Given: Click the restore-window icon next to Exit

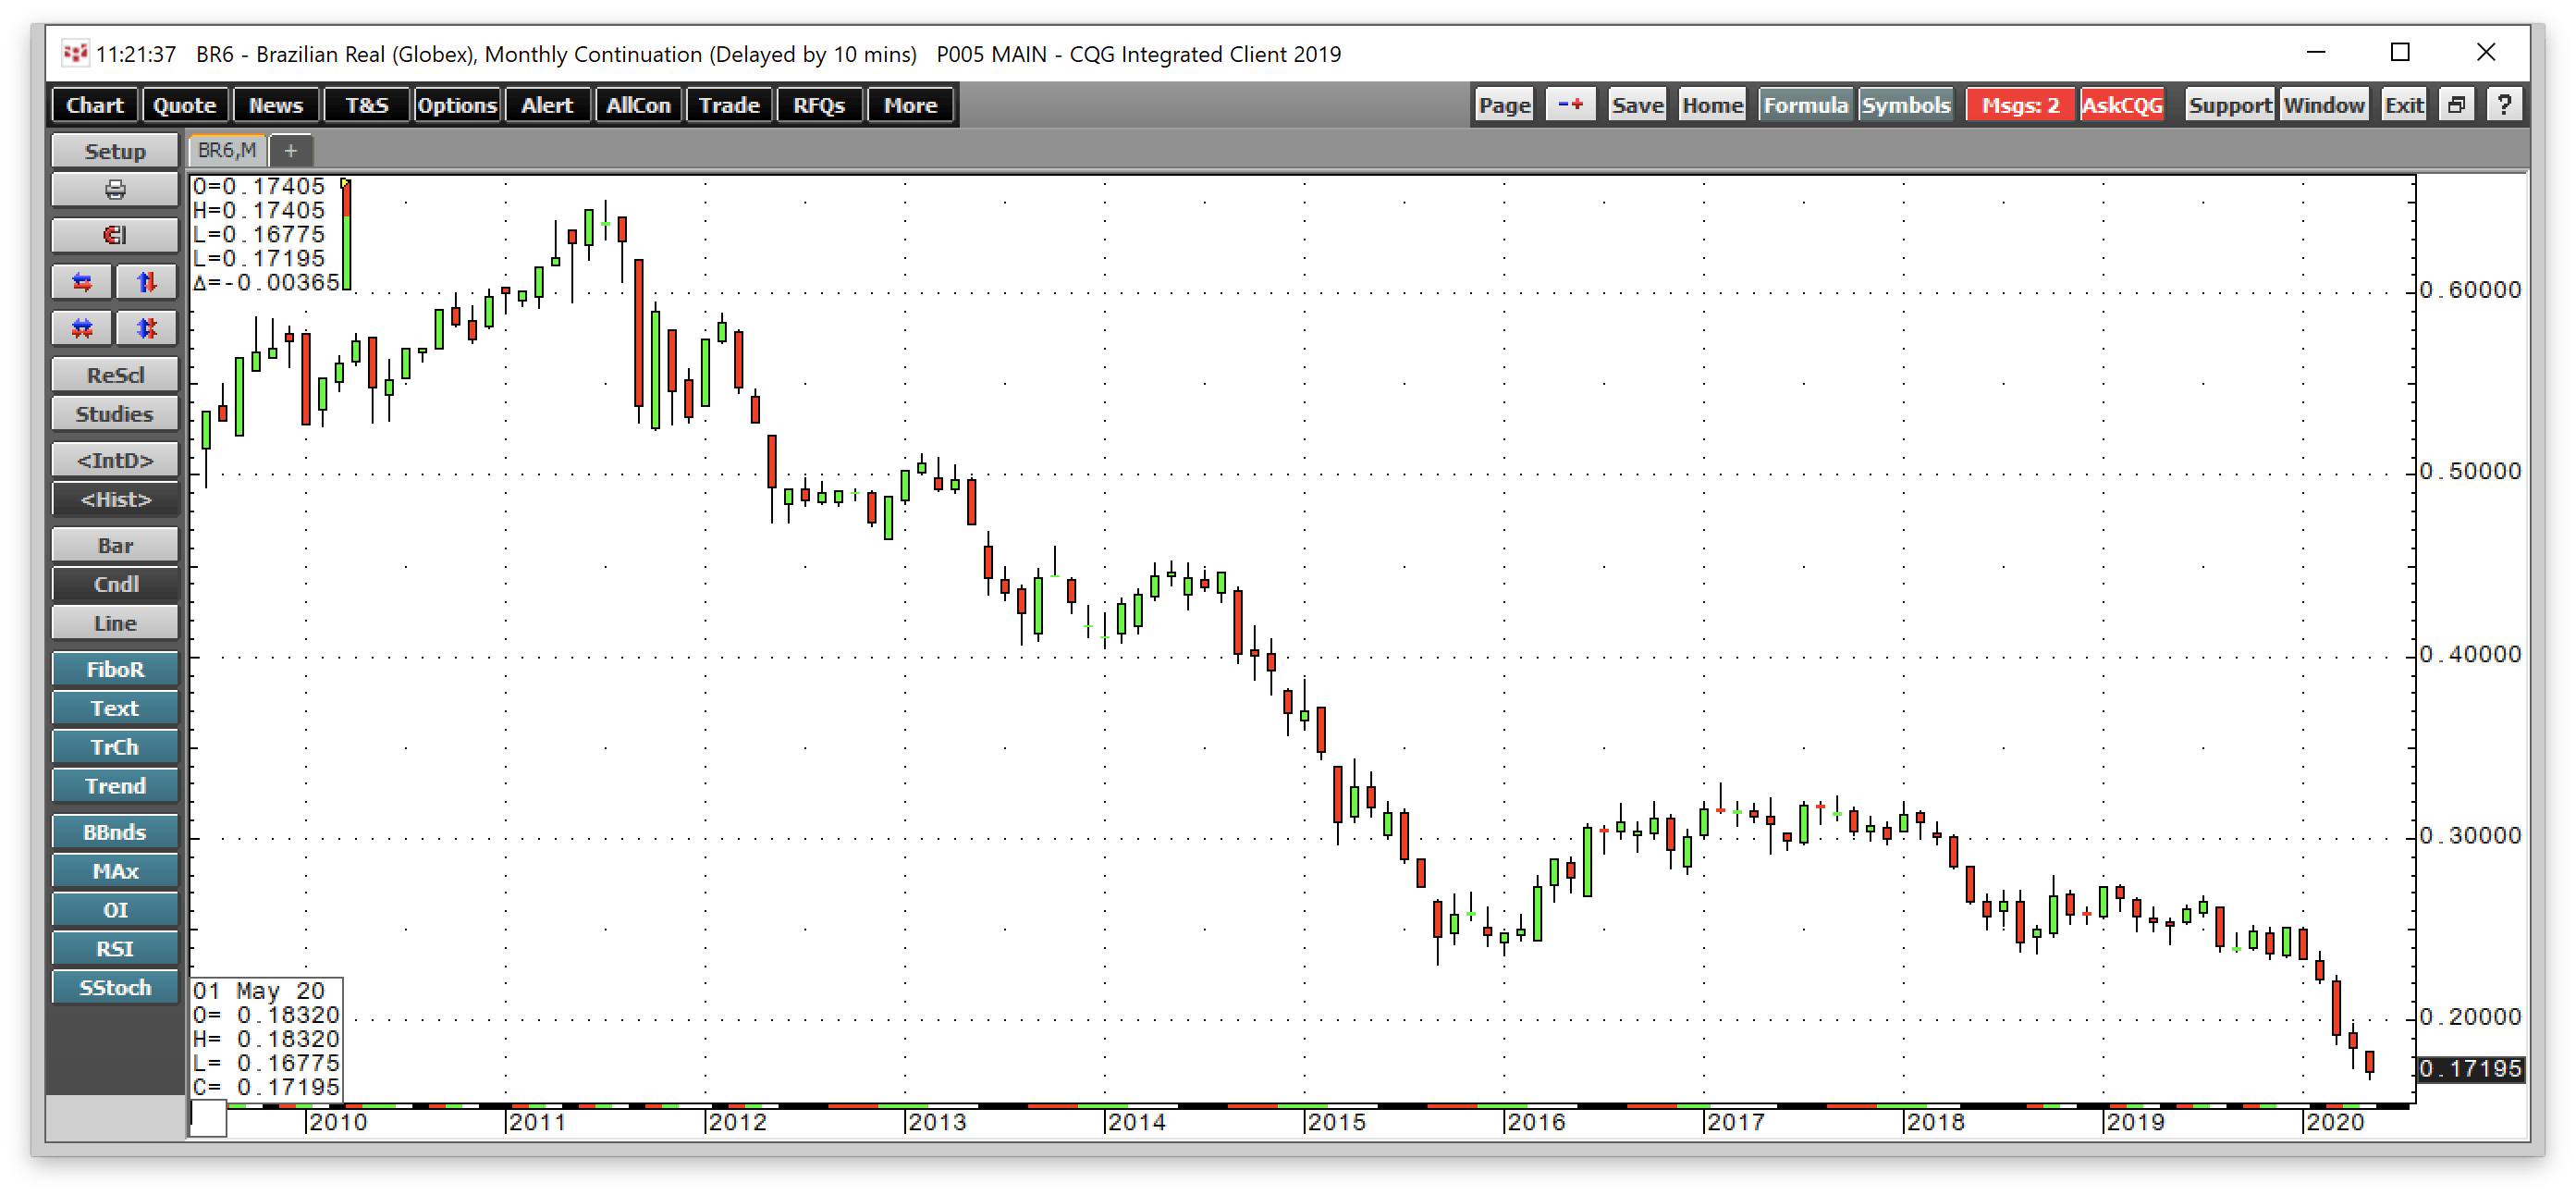Looking at the screenshot, I should [2455, 105].
